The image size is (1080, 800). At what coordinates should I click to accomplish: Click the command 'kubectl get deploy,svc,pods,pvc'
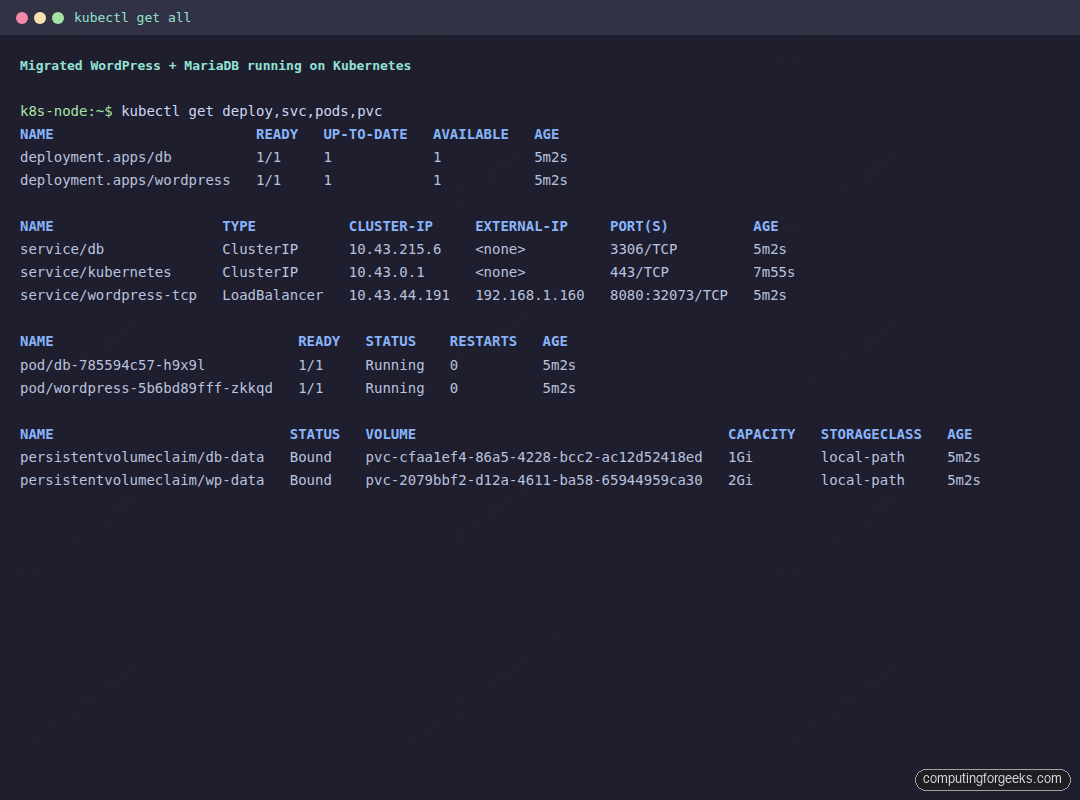click(251, 112)
